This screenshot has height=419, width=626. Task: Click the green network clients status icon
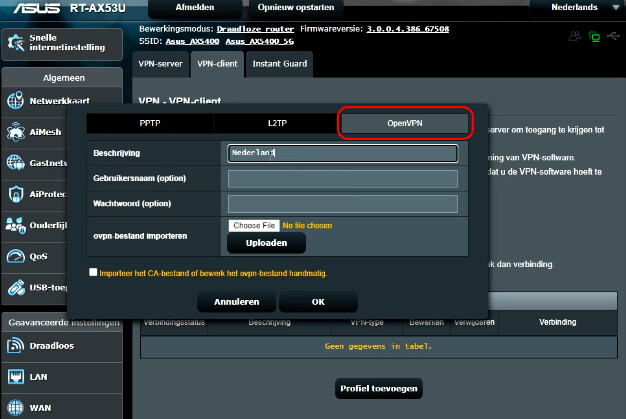pyautogui.click(x=594, y=37)
